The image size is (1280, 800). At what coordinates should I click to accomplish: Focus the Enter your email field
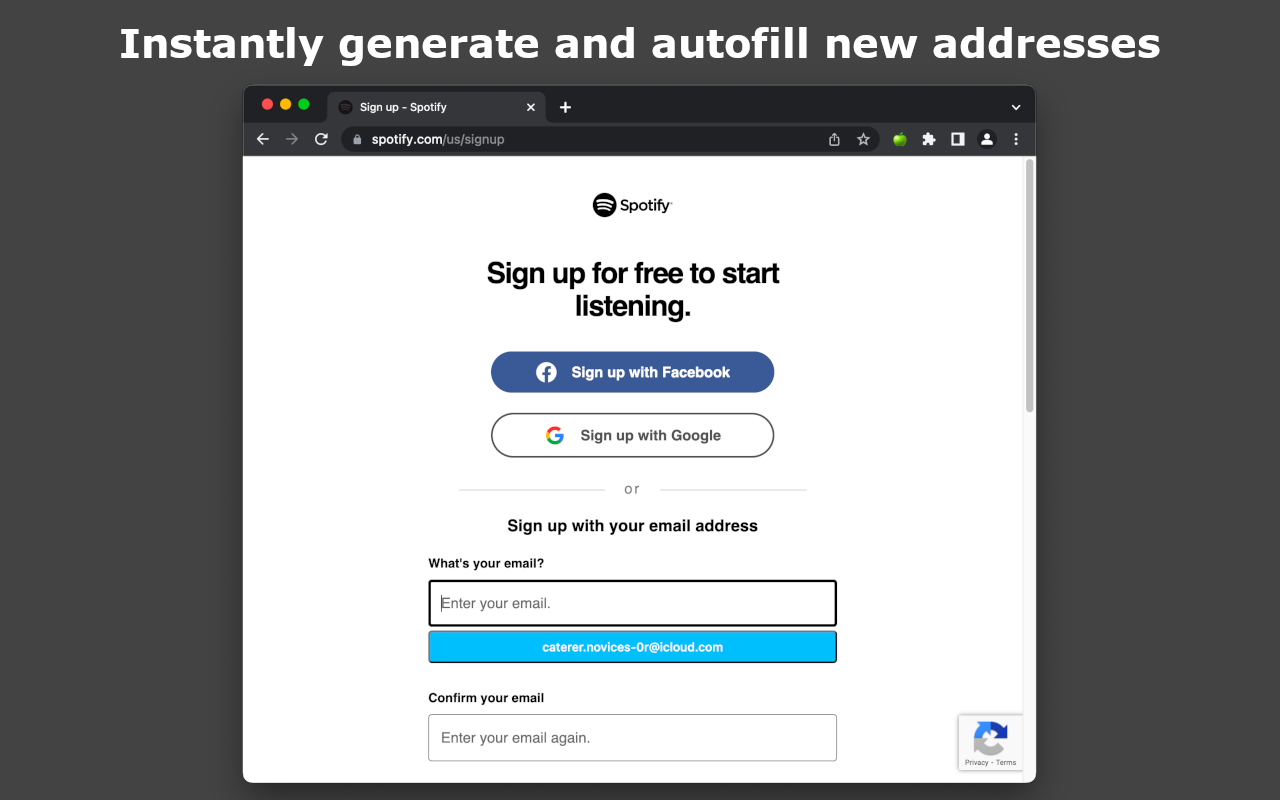[632, 603]
